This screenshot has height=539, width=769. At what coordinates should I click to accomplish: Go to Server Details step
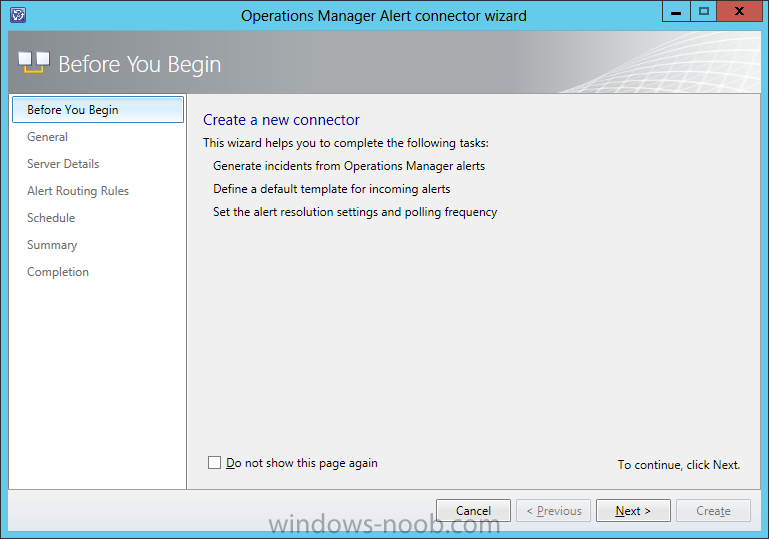point(63,164)
